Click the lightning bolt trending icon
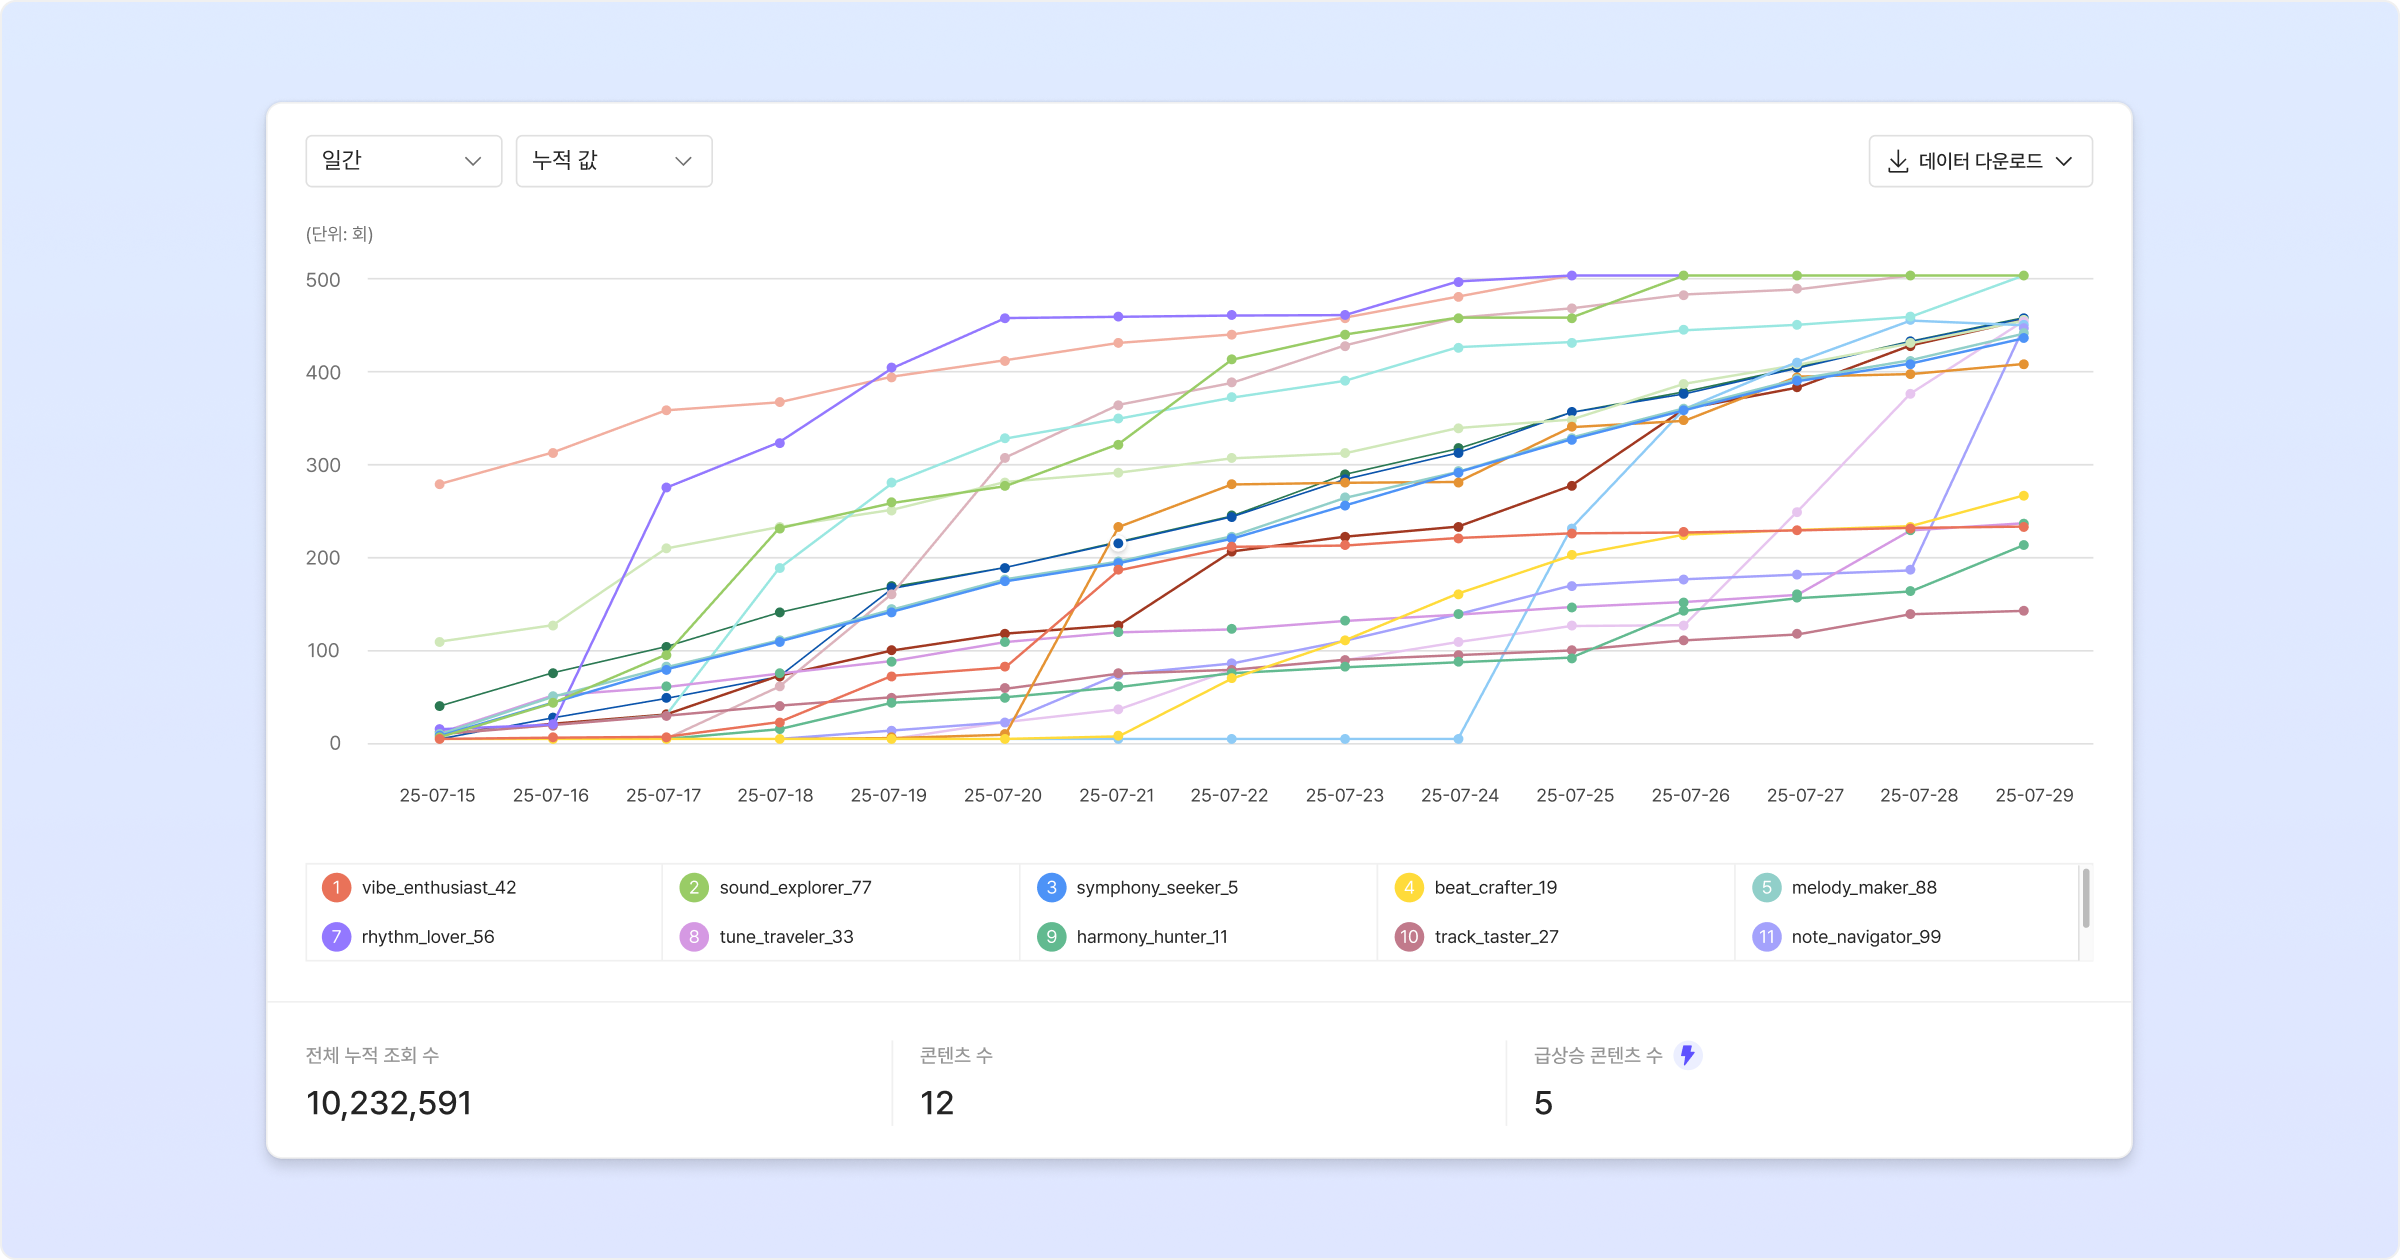Viewport: 2400px width, 1260px height. coord(1688,1055)
